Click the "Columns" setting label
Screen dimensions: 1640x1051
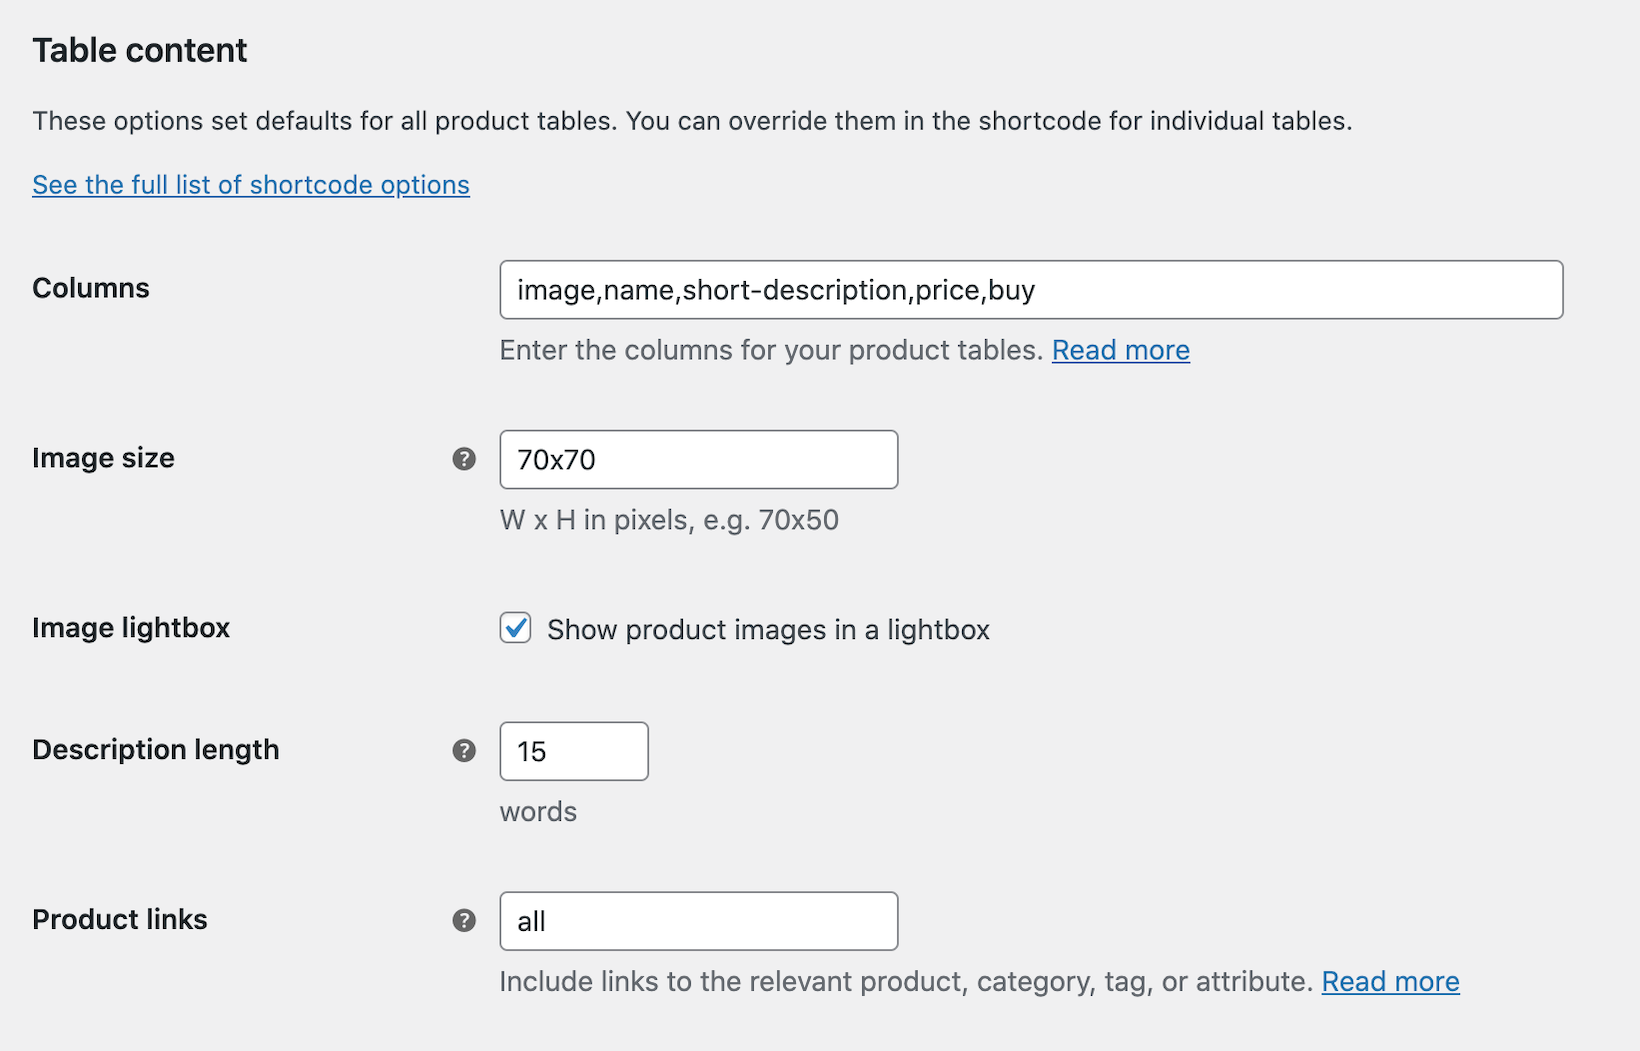tap(90, 288)
